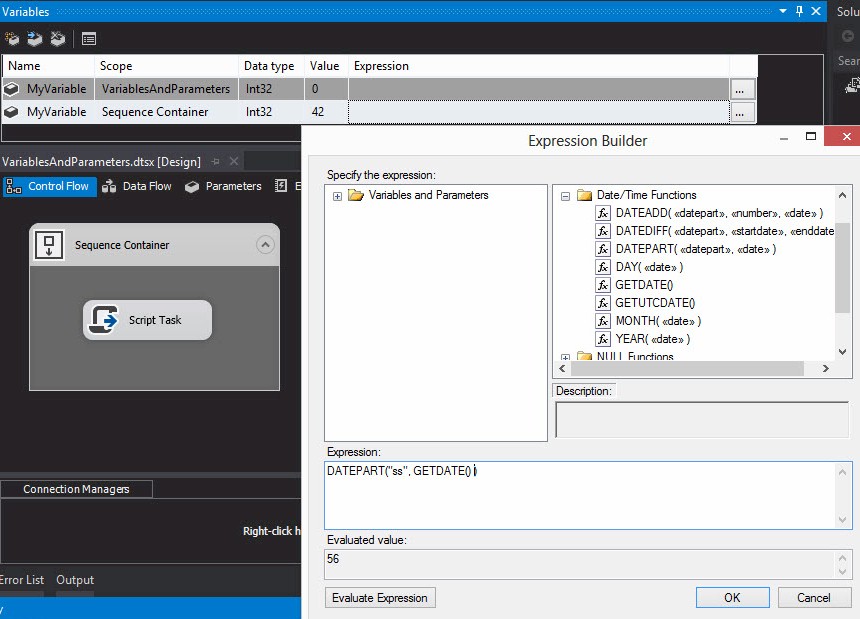Click the Script Task icon
Viewport: 860px width, 619px height.
(104, 320)
